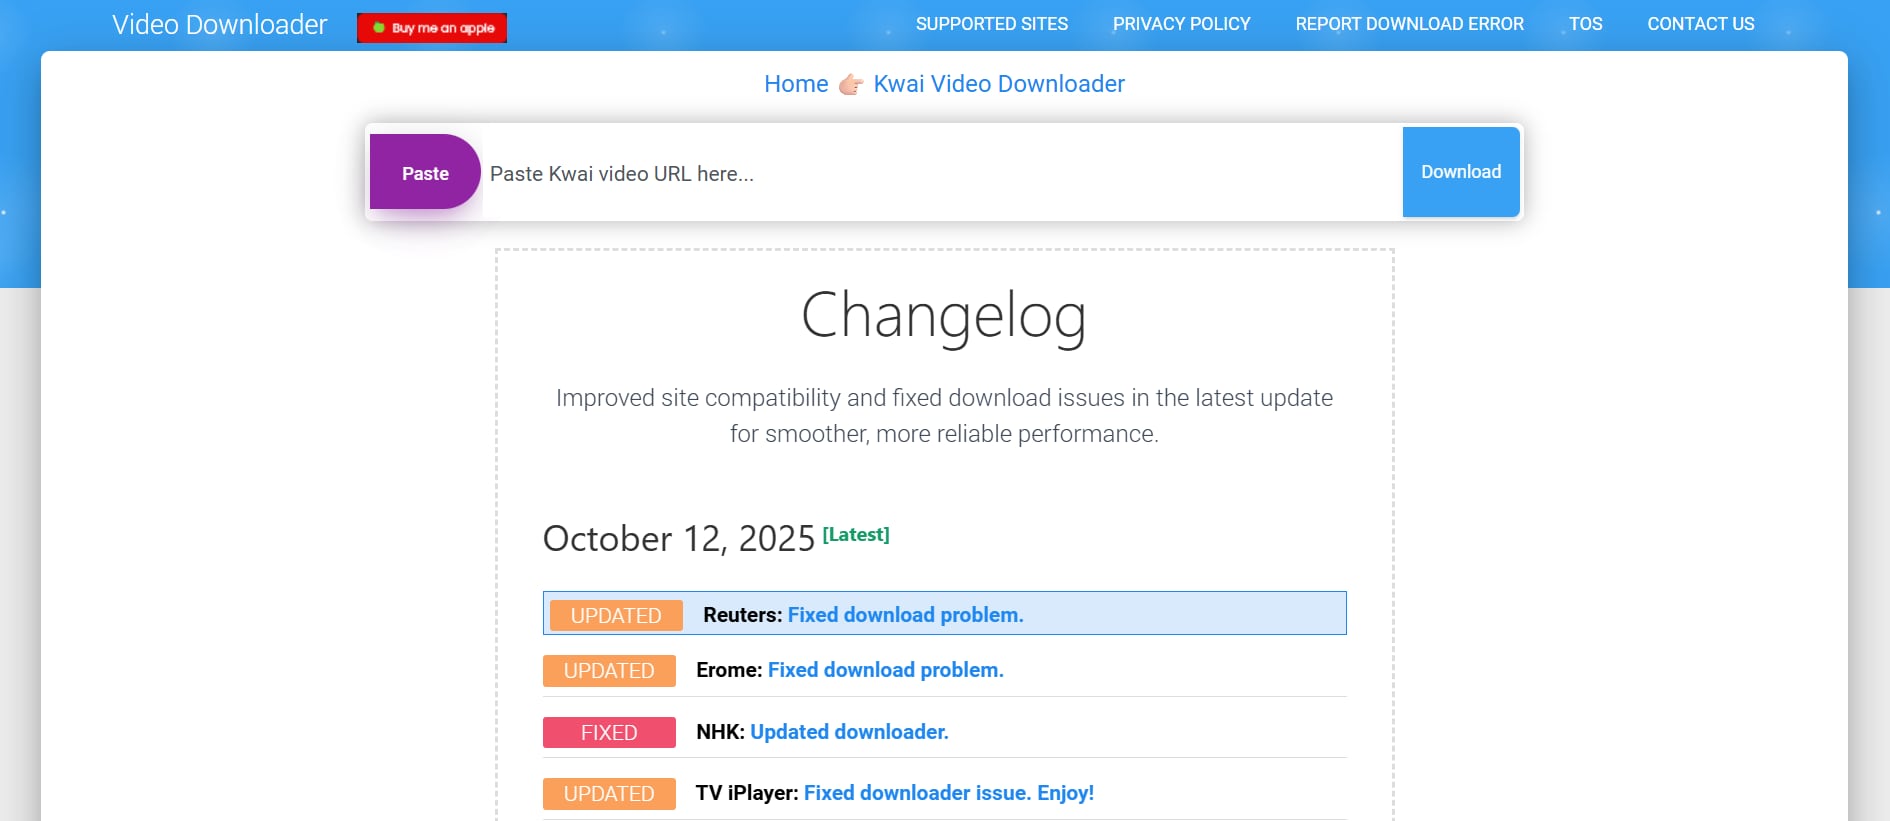Click the green Latest tag
Screen dimensions: 1890x821
point(855,535)
